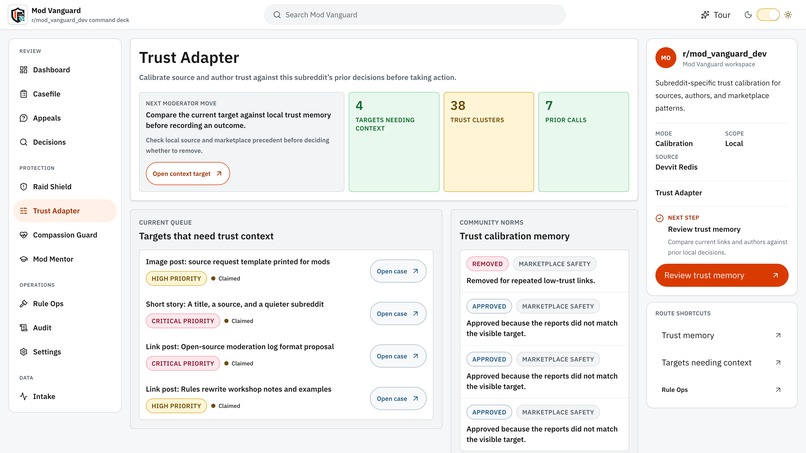Click the Decisions magnifier icon
Image resolution: width=806 pixels, height=453 pixels.
24,142
